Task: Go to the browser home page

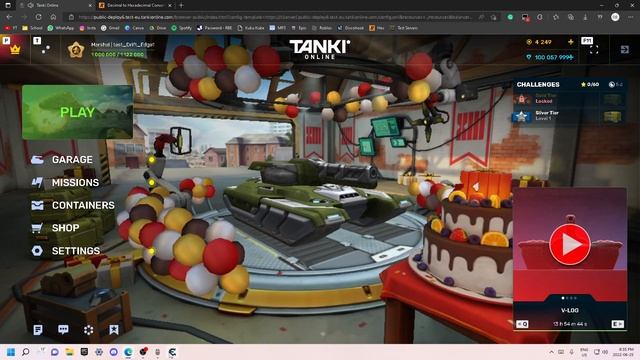Action: click(x=53, y=17)
